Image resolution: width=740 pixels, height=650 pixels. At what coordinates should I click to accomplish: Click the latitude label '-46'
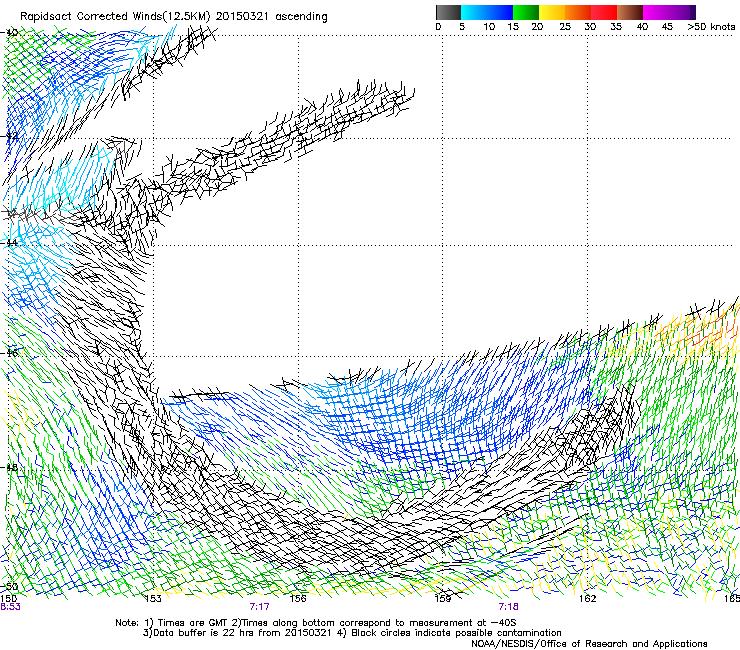[10, 353]
